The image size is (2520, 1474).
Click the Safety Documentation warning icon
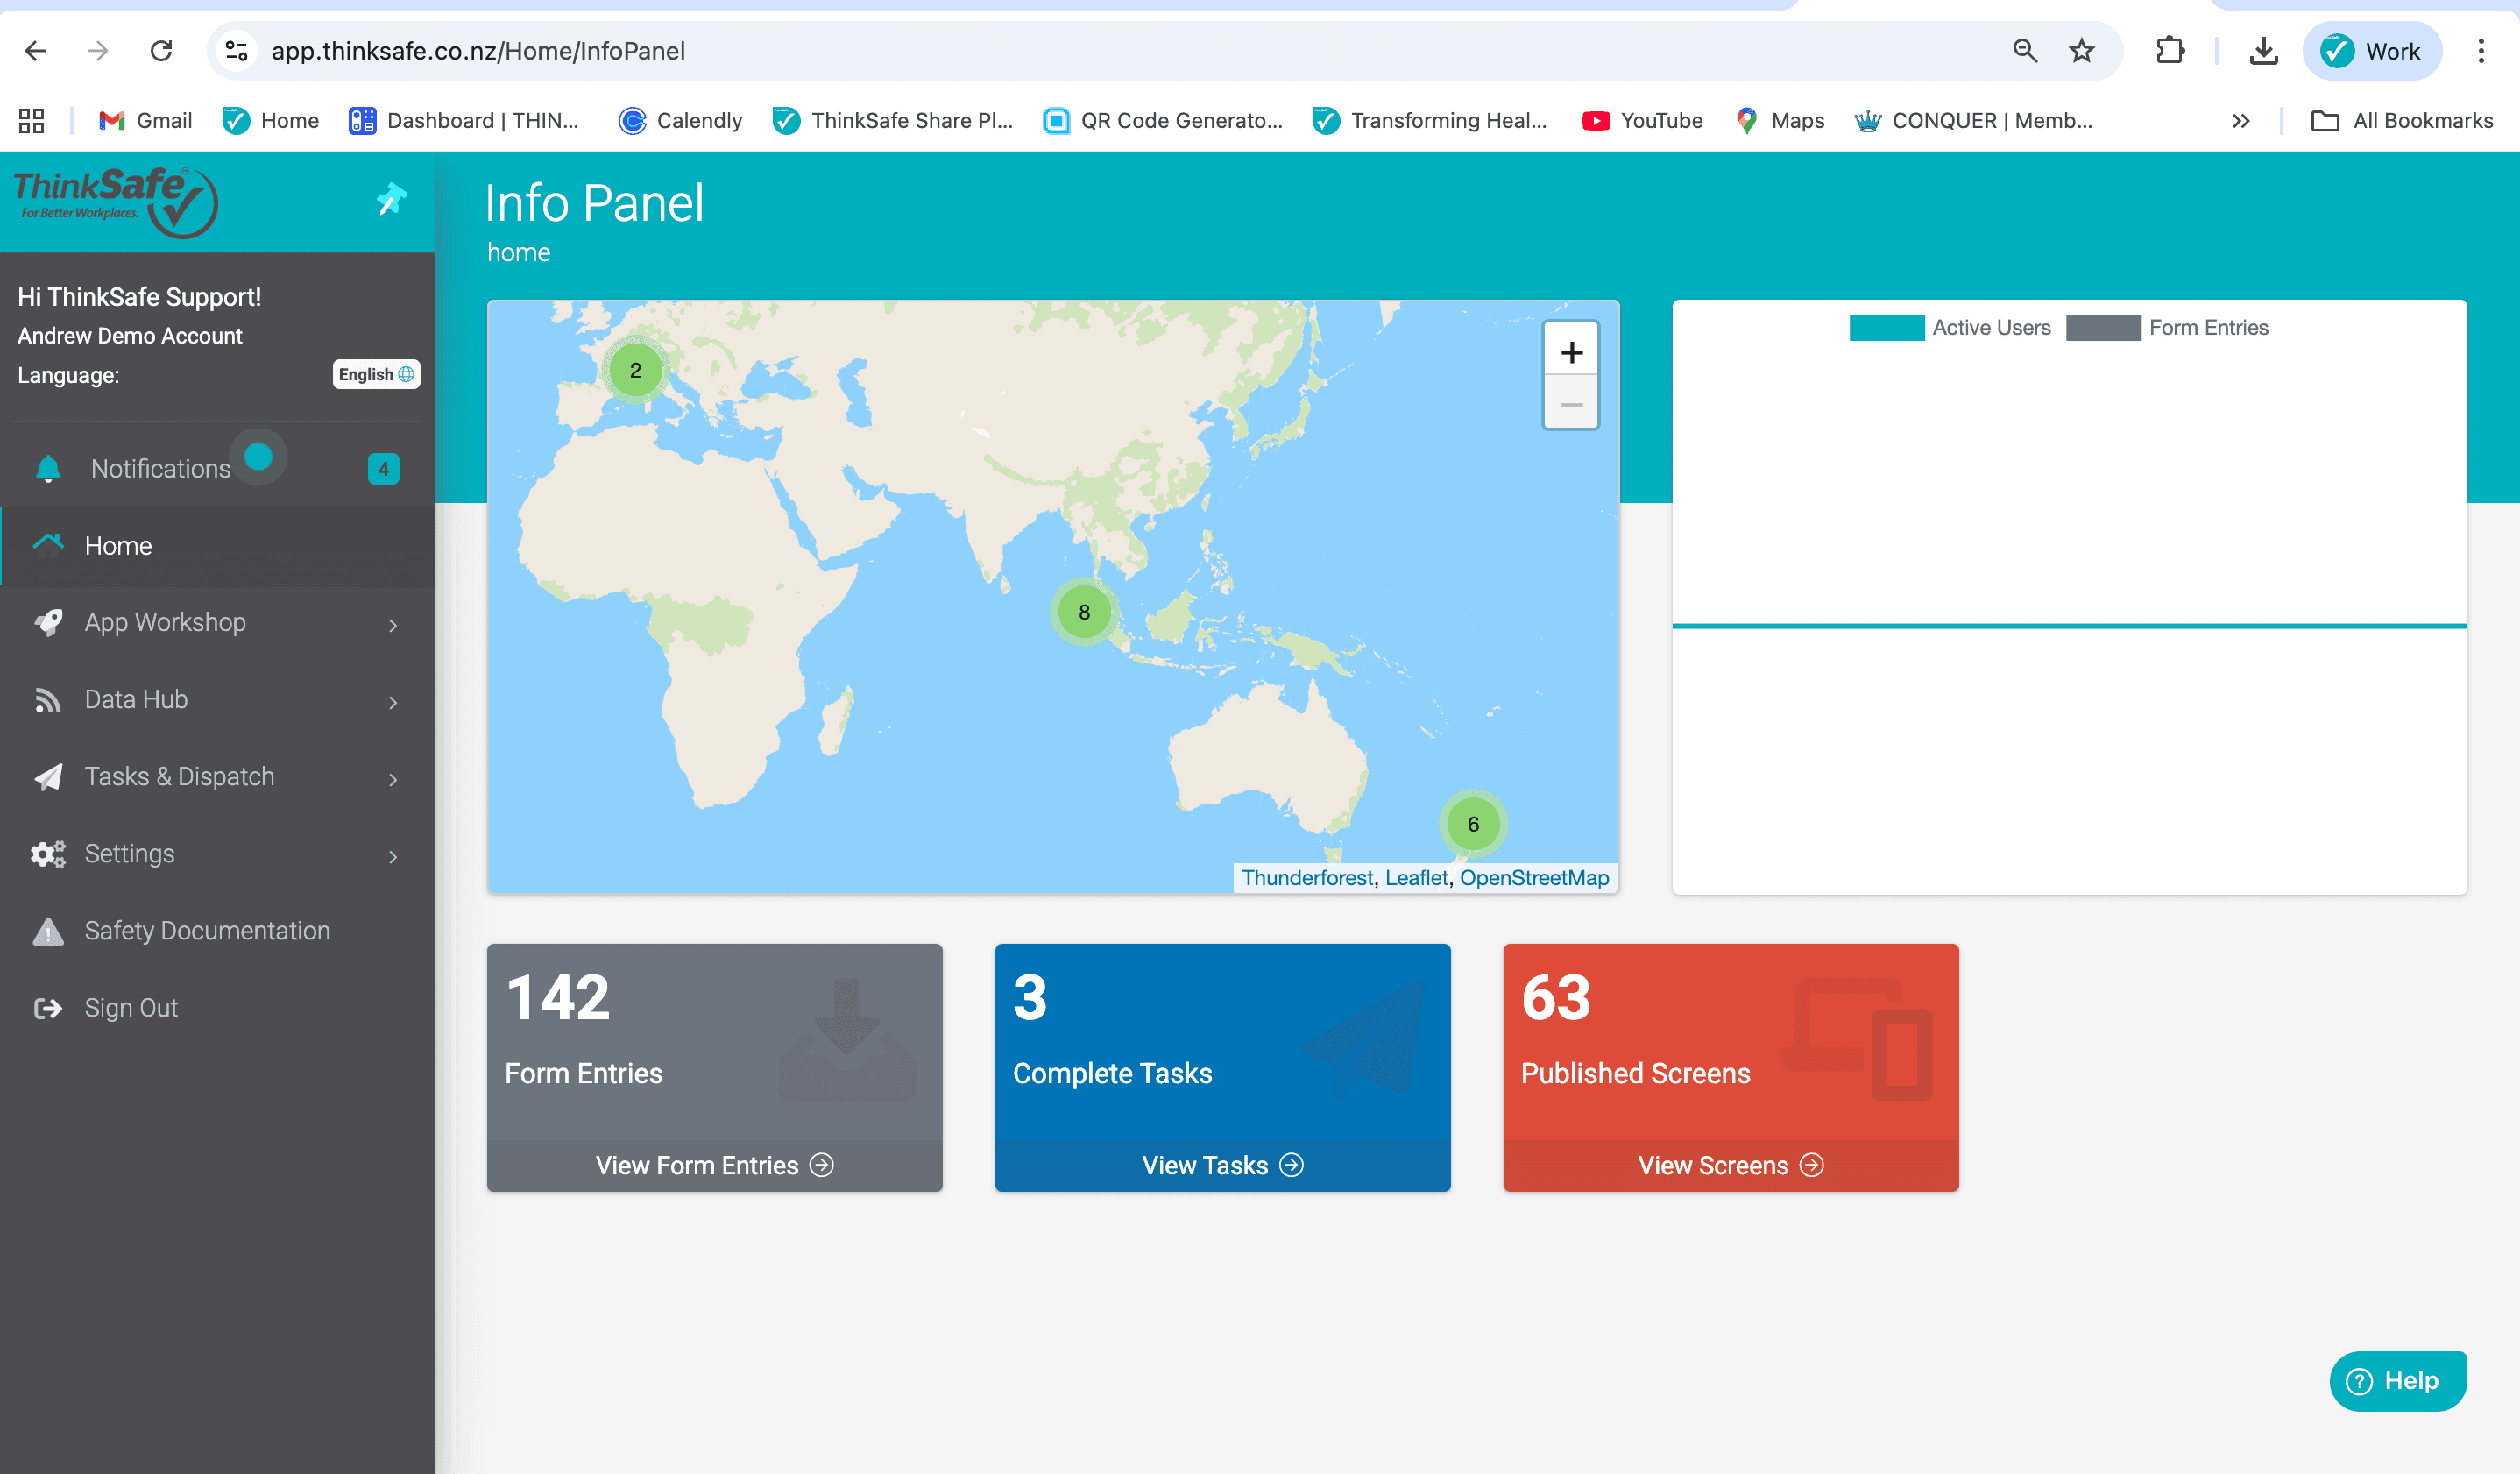[x=47, y=931]
